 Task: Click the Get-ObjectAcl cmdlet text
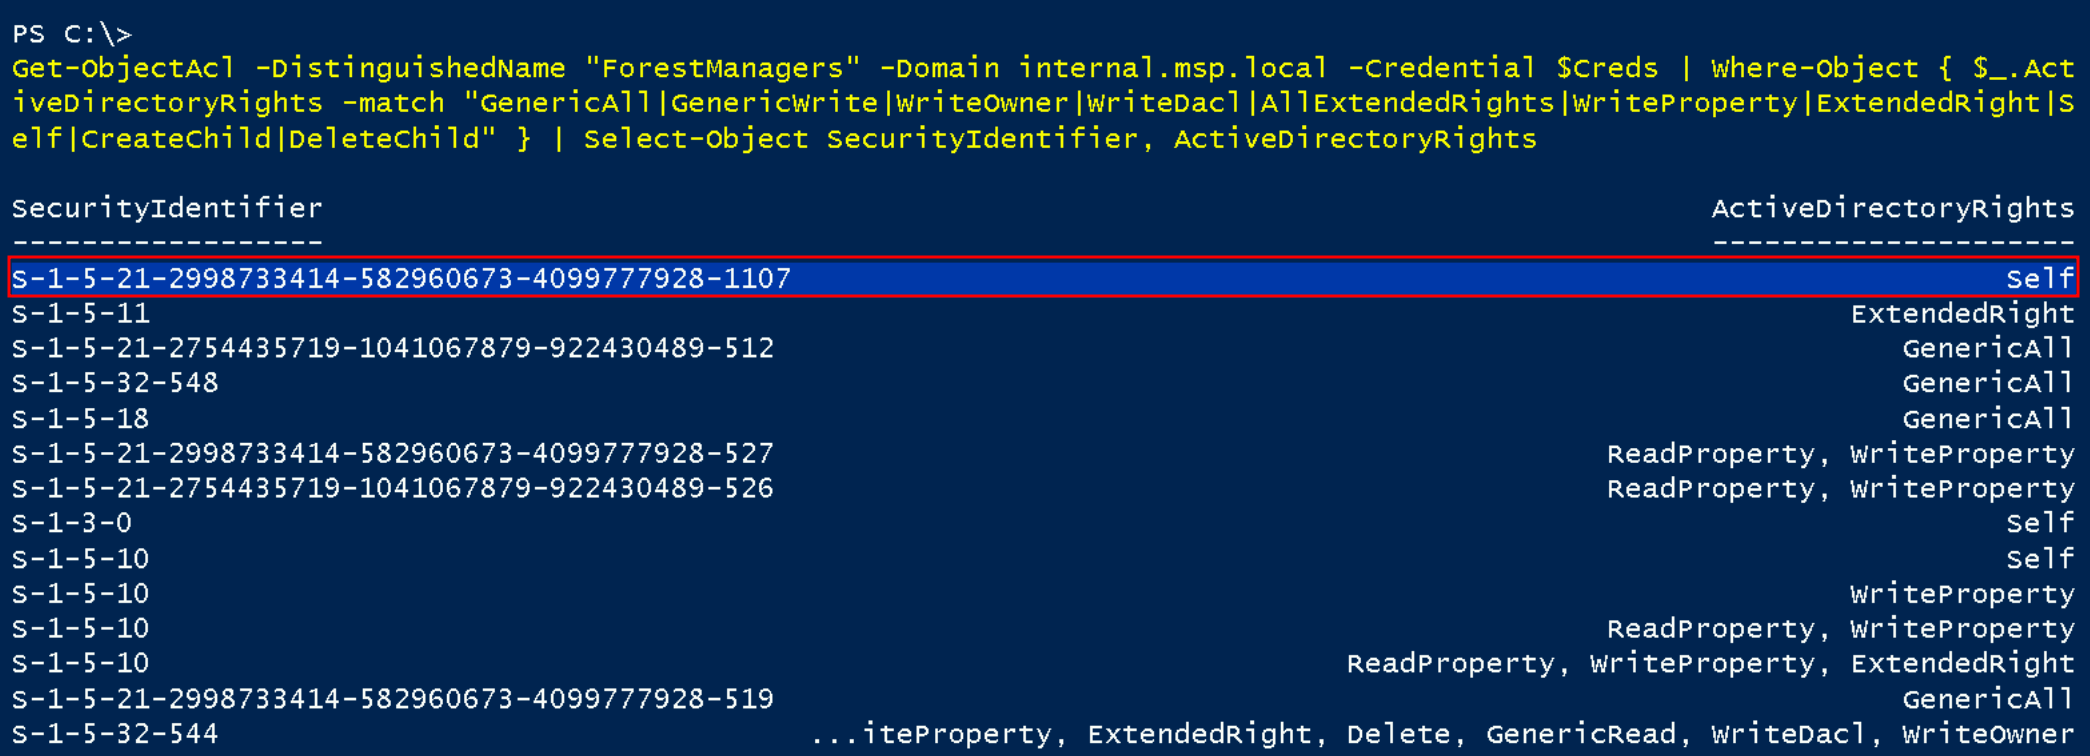124,68
